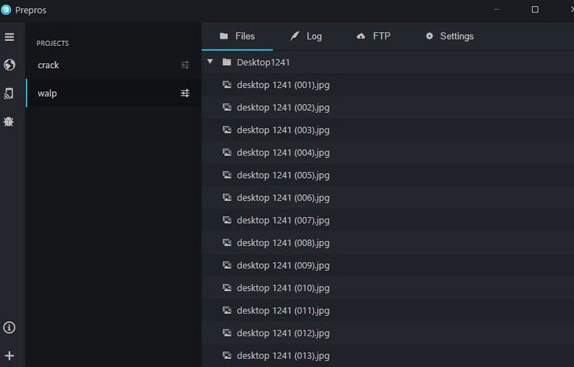Open the hamburger menu icon
574x367 pixels.
pyautogui.click(x=10, y=37)
